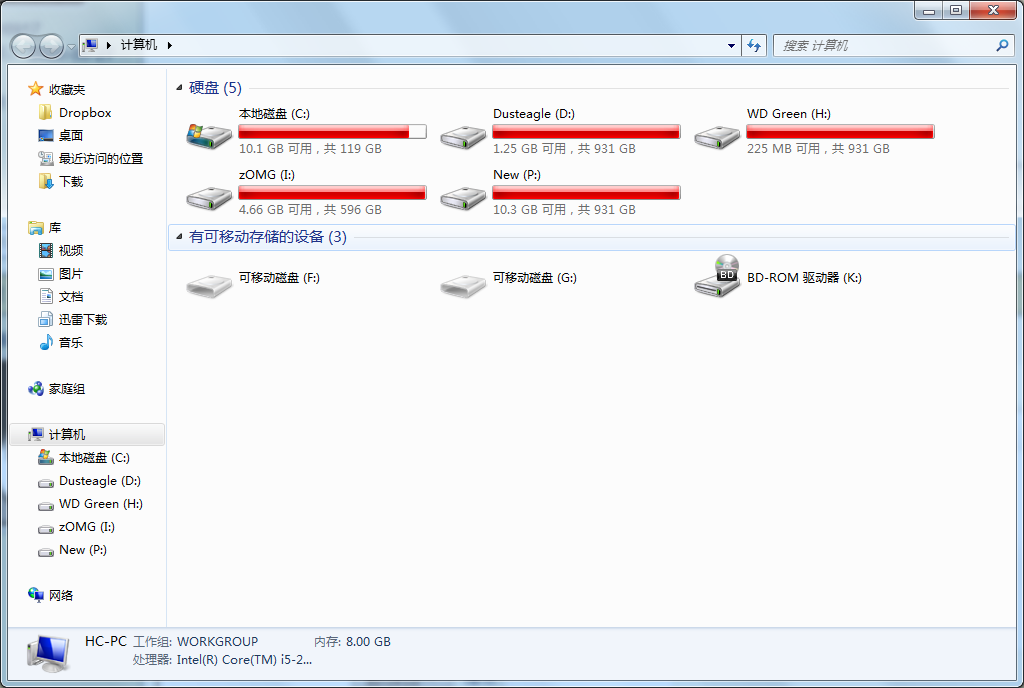Click the search magnifier icon
The width and height of the screenshot is (1024, 688).
[x=1002, y=45]
